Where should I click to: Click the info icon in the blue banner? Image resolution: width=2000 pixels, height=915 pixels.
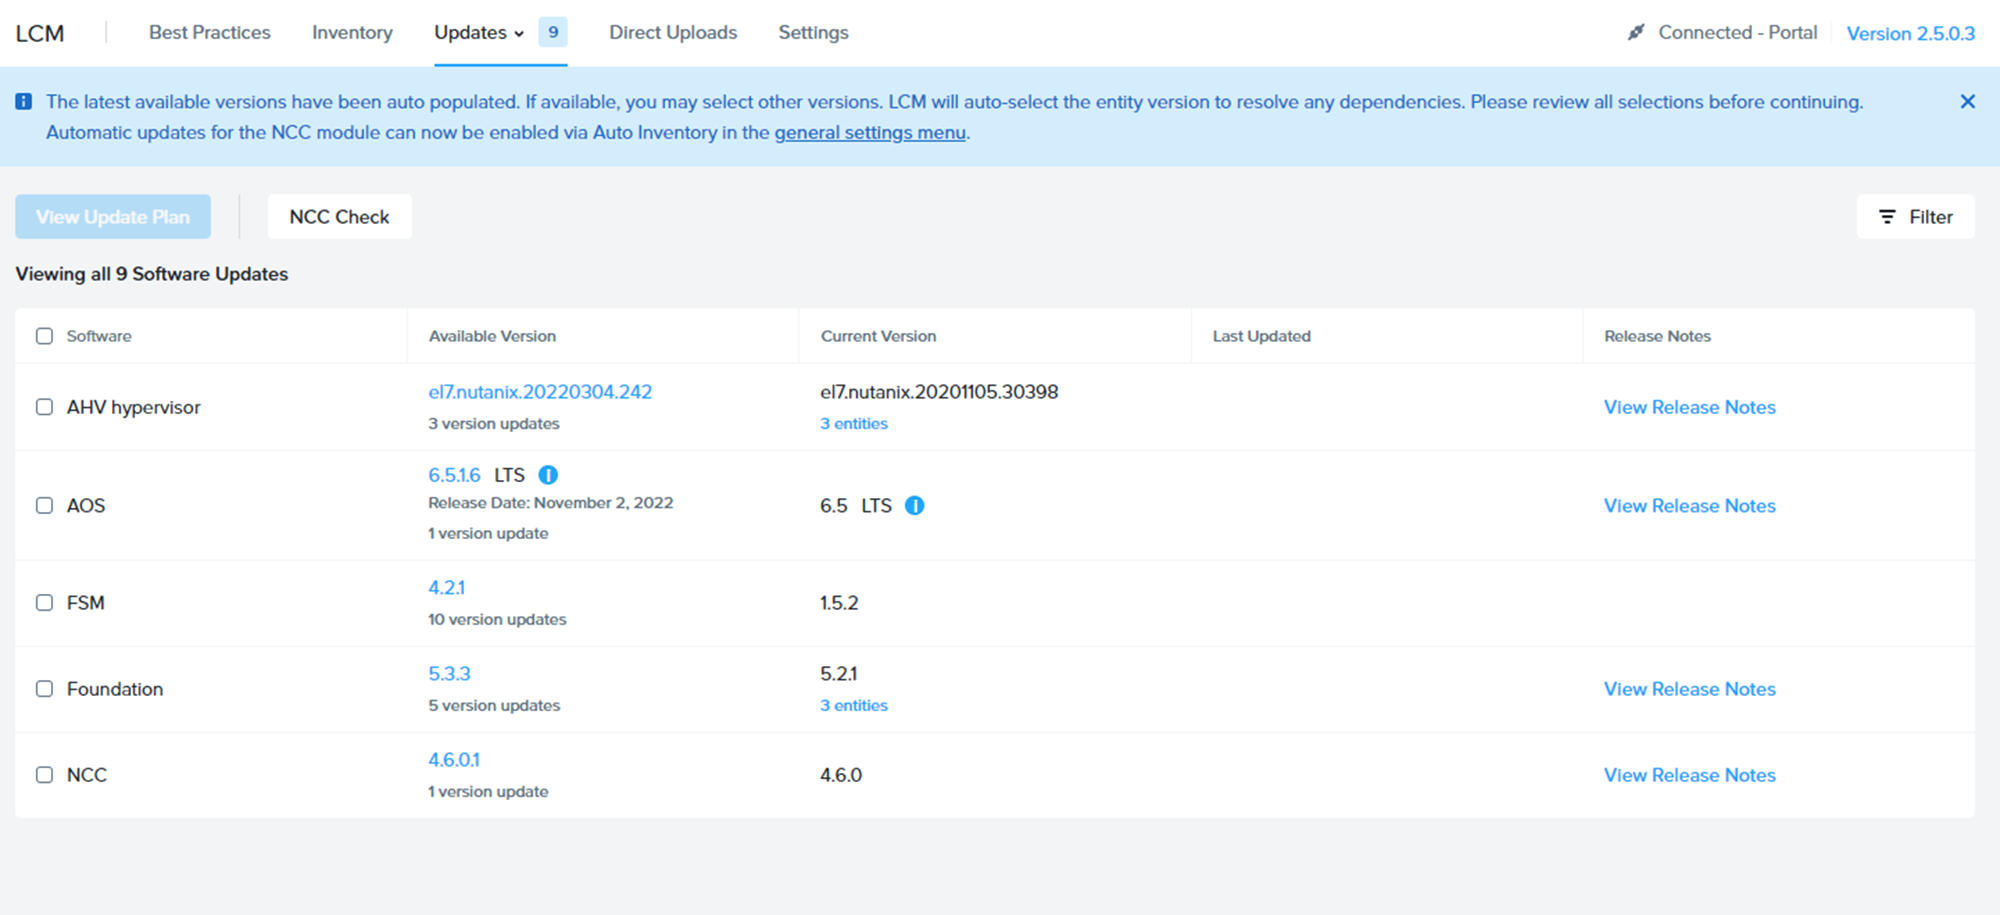[24, 101]
